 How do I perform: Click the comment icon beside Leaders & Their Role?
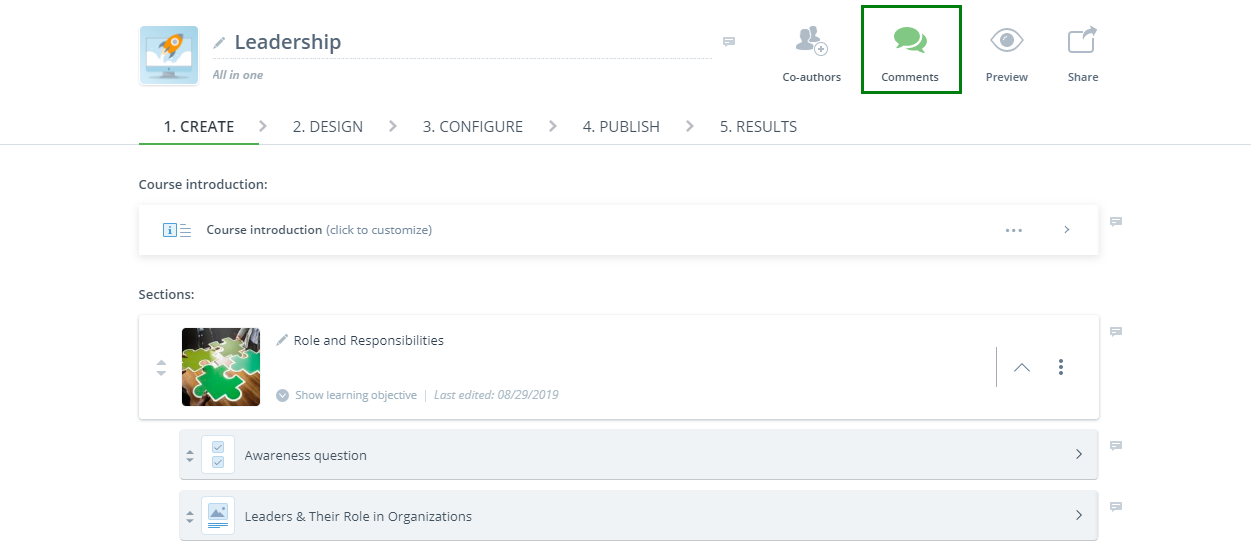click(x=1116, y=507)
